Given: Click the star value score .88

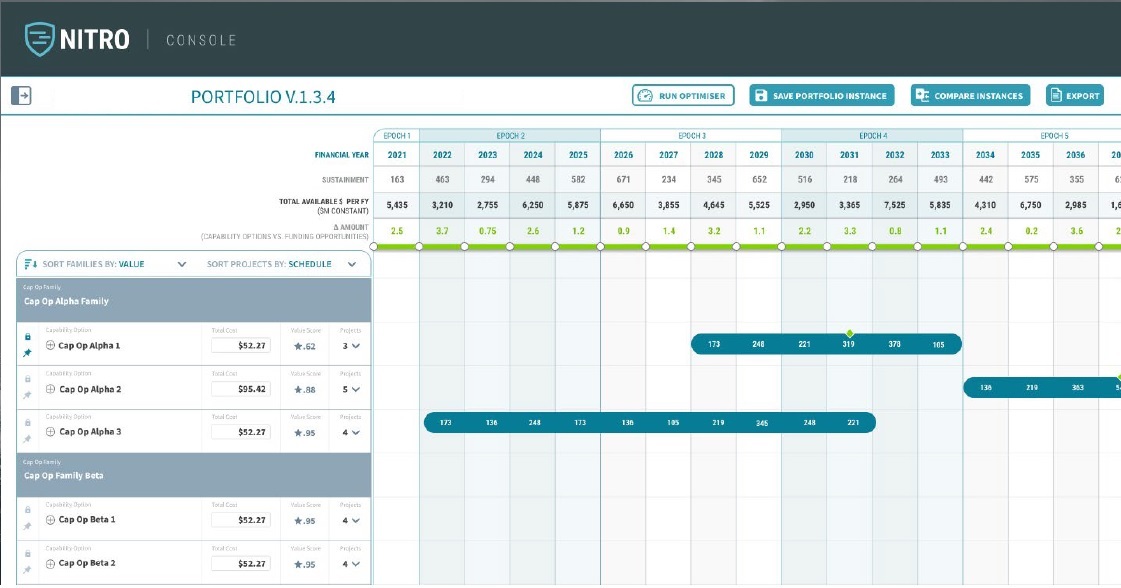Looking at the screenshot, I should [305, 390].
